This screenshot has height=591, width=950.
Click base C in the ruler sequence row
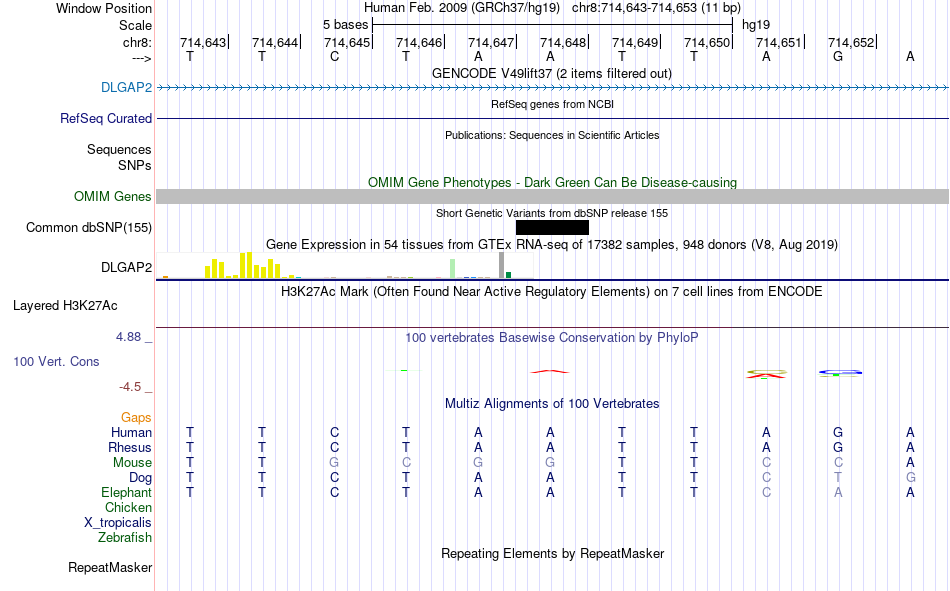point(334,56)
